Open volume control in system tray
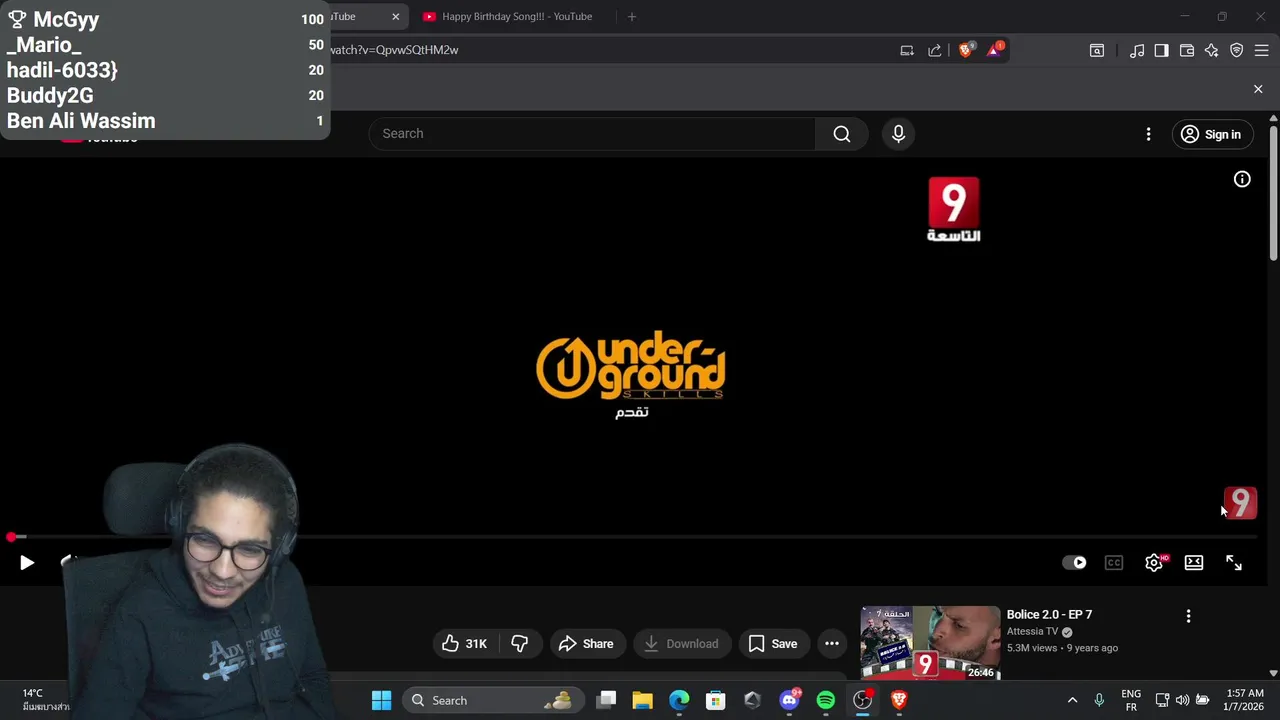Viewport: 1280px width, 720px height. coord(1183,700)
